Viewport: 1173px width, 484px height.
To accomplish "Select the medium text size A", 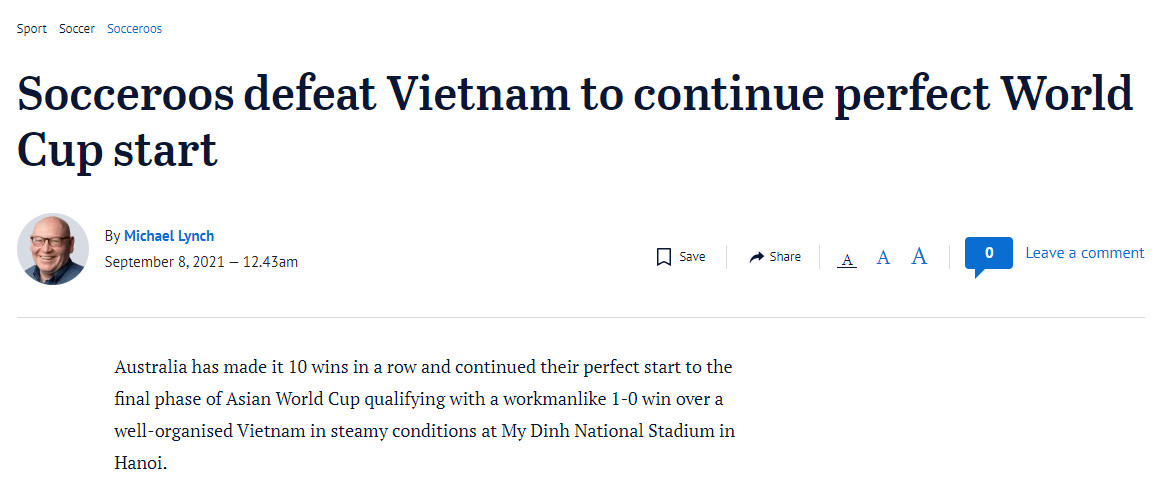I will tap(883, 258).
